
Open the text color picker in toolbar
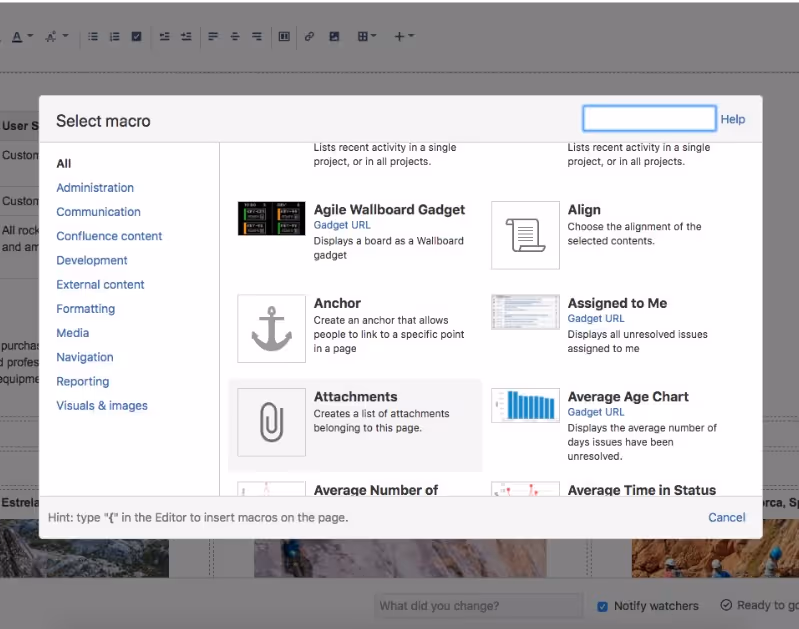[x=17, y=37]
